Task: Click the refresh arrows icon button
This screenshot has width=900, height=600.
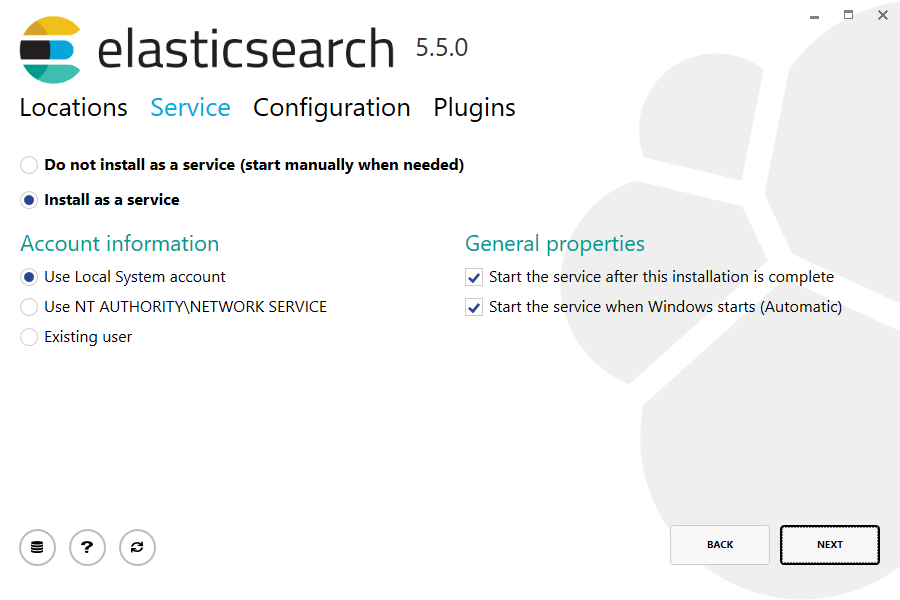Action: (x=137, y=547)
